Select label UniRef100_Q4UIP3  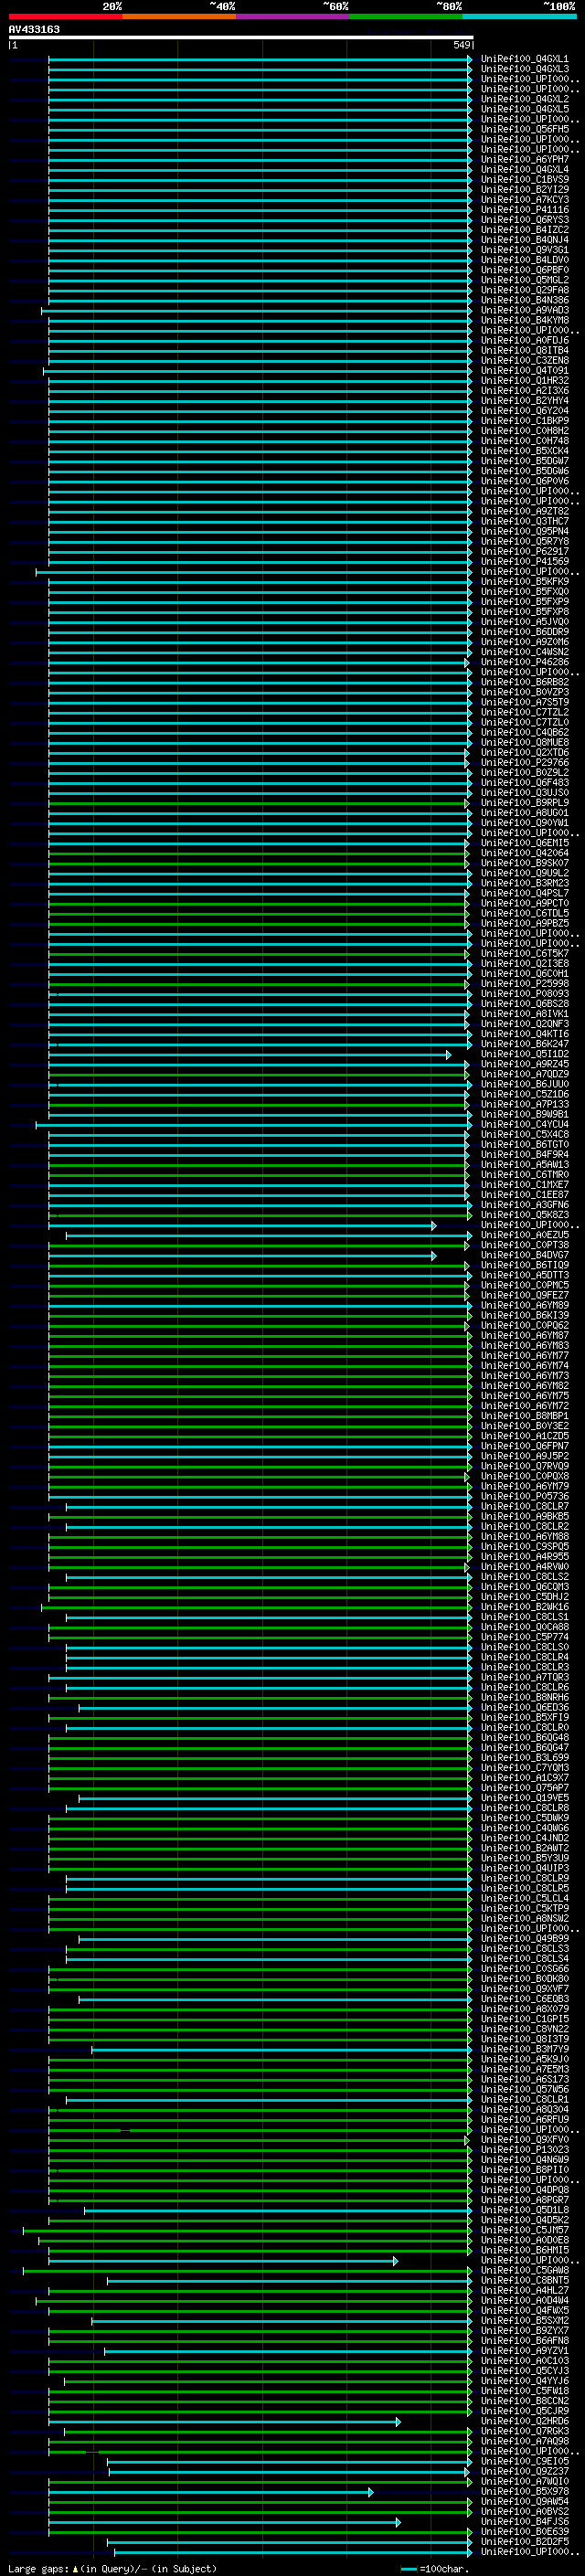click(x=524, y=1868)
